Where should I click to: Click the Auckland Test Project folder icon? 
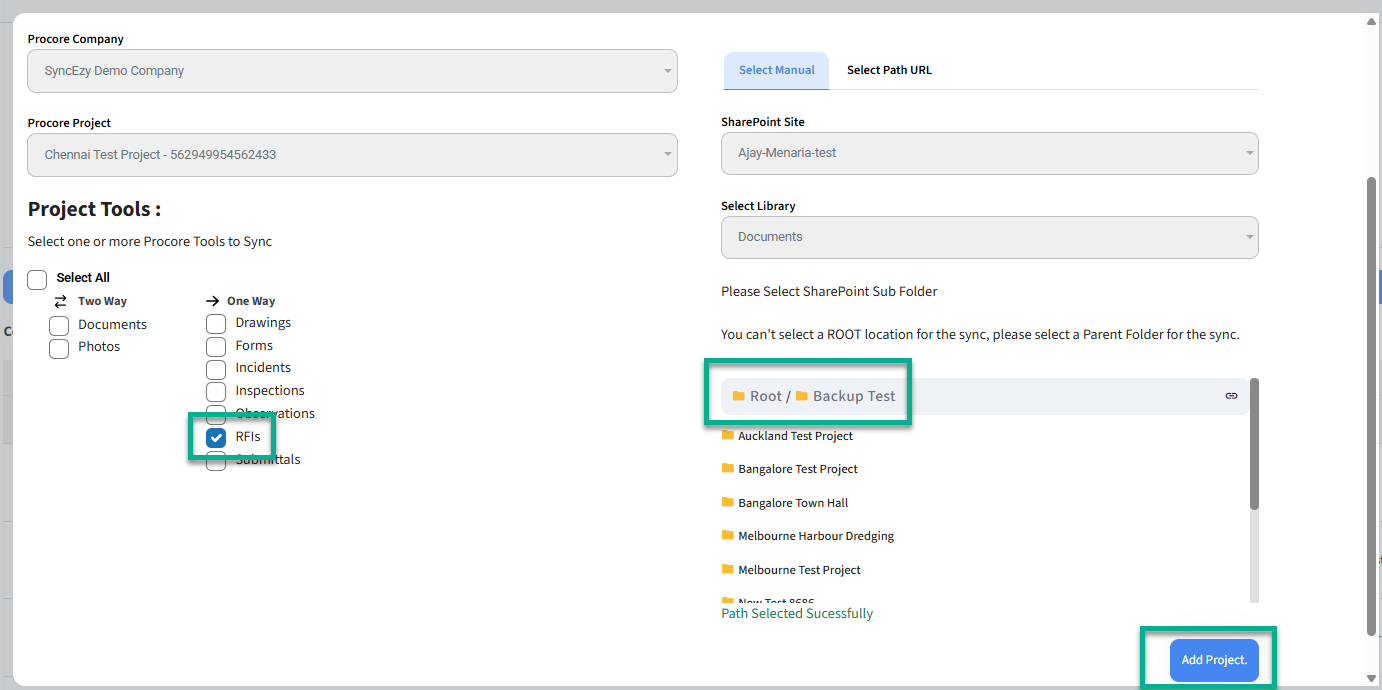pyautogui.click(x=728, y=435)
